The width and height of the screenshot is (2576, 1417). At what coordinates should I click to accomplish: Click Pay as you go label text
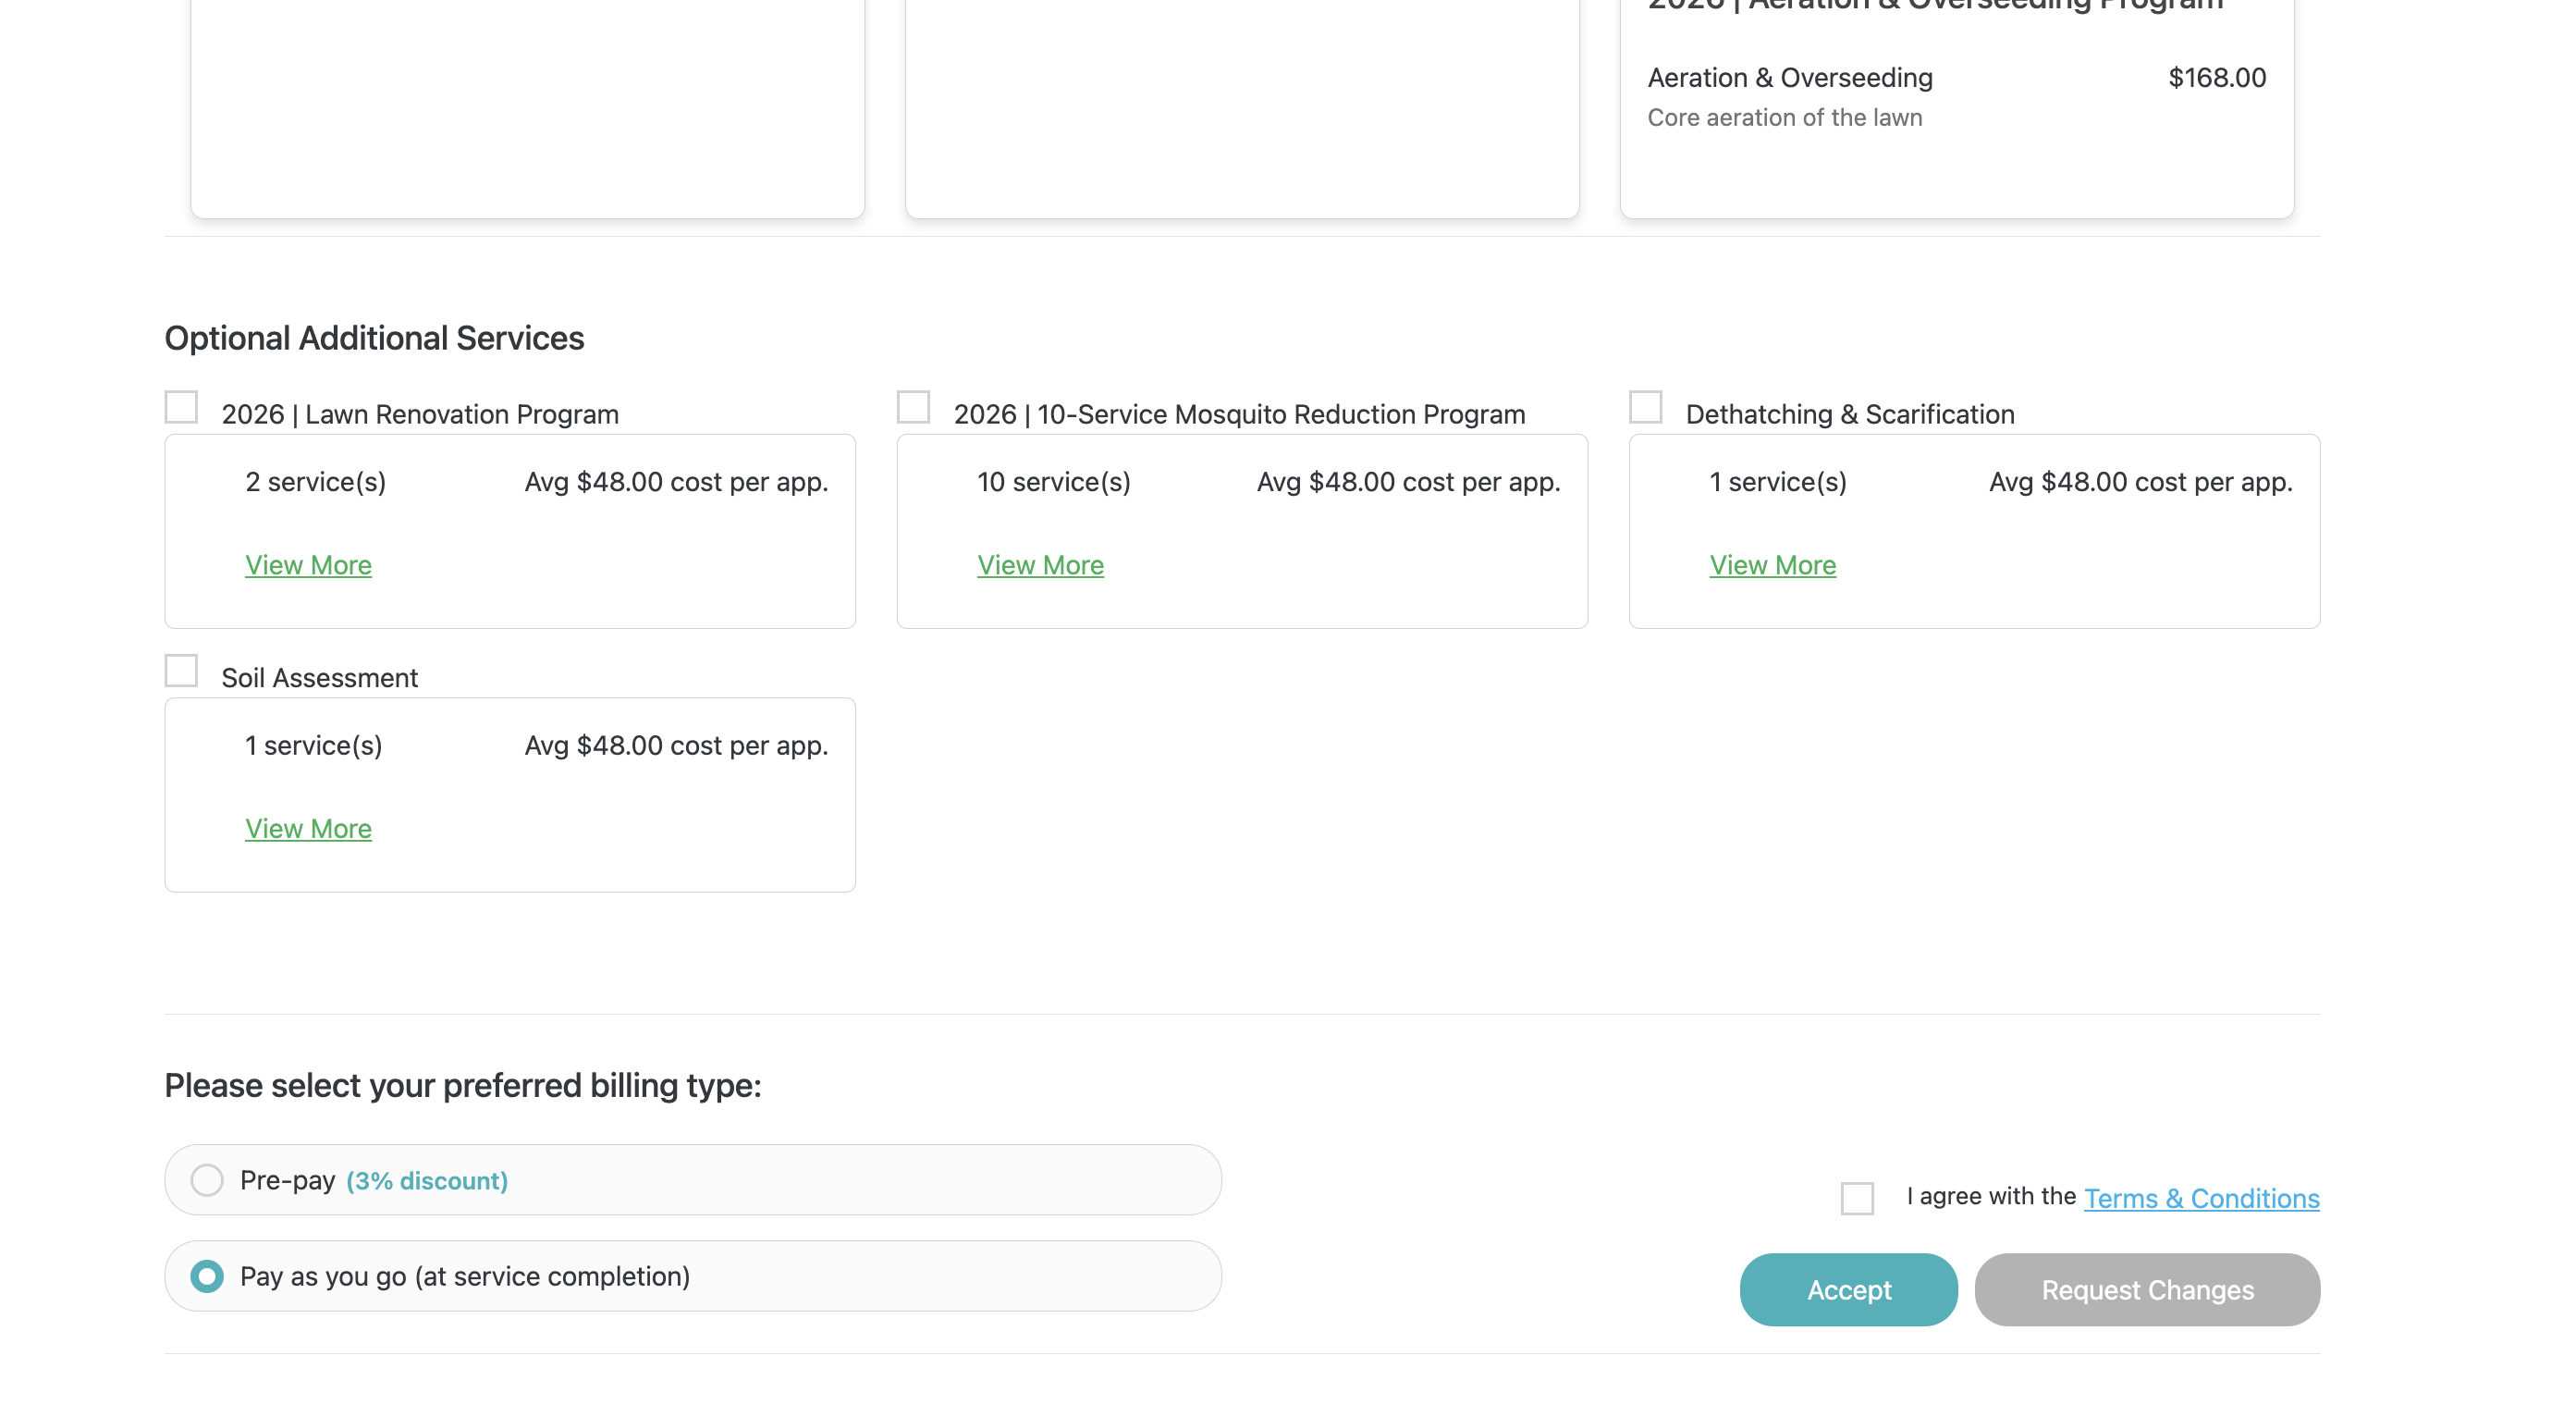465,1276
